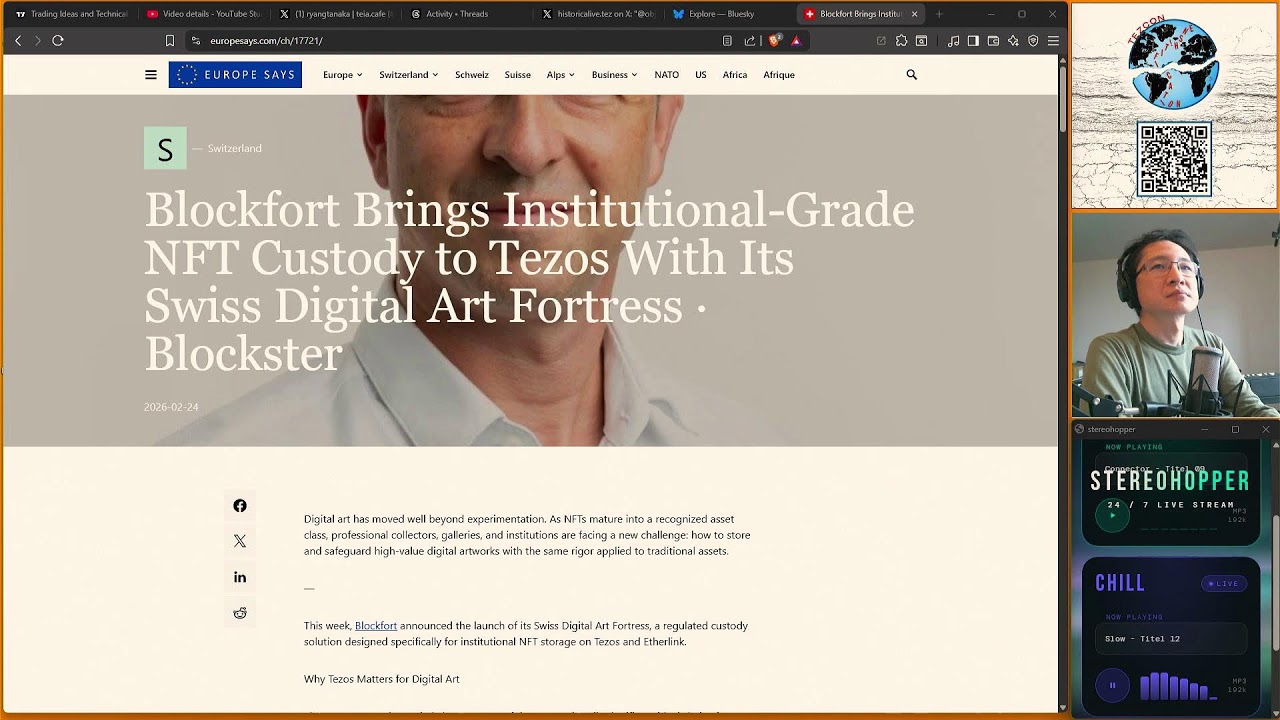The height and width of the screenshot is (720, 1280).
Task: Click the Switzerland category link
Action: [x=234, y=148]
